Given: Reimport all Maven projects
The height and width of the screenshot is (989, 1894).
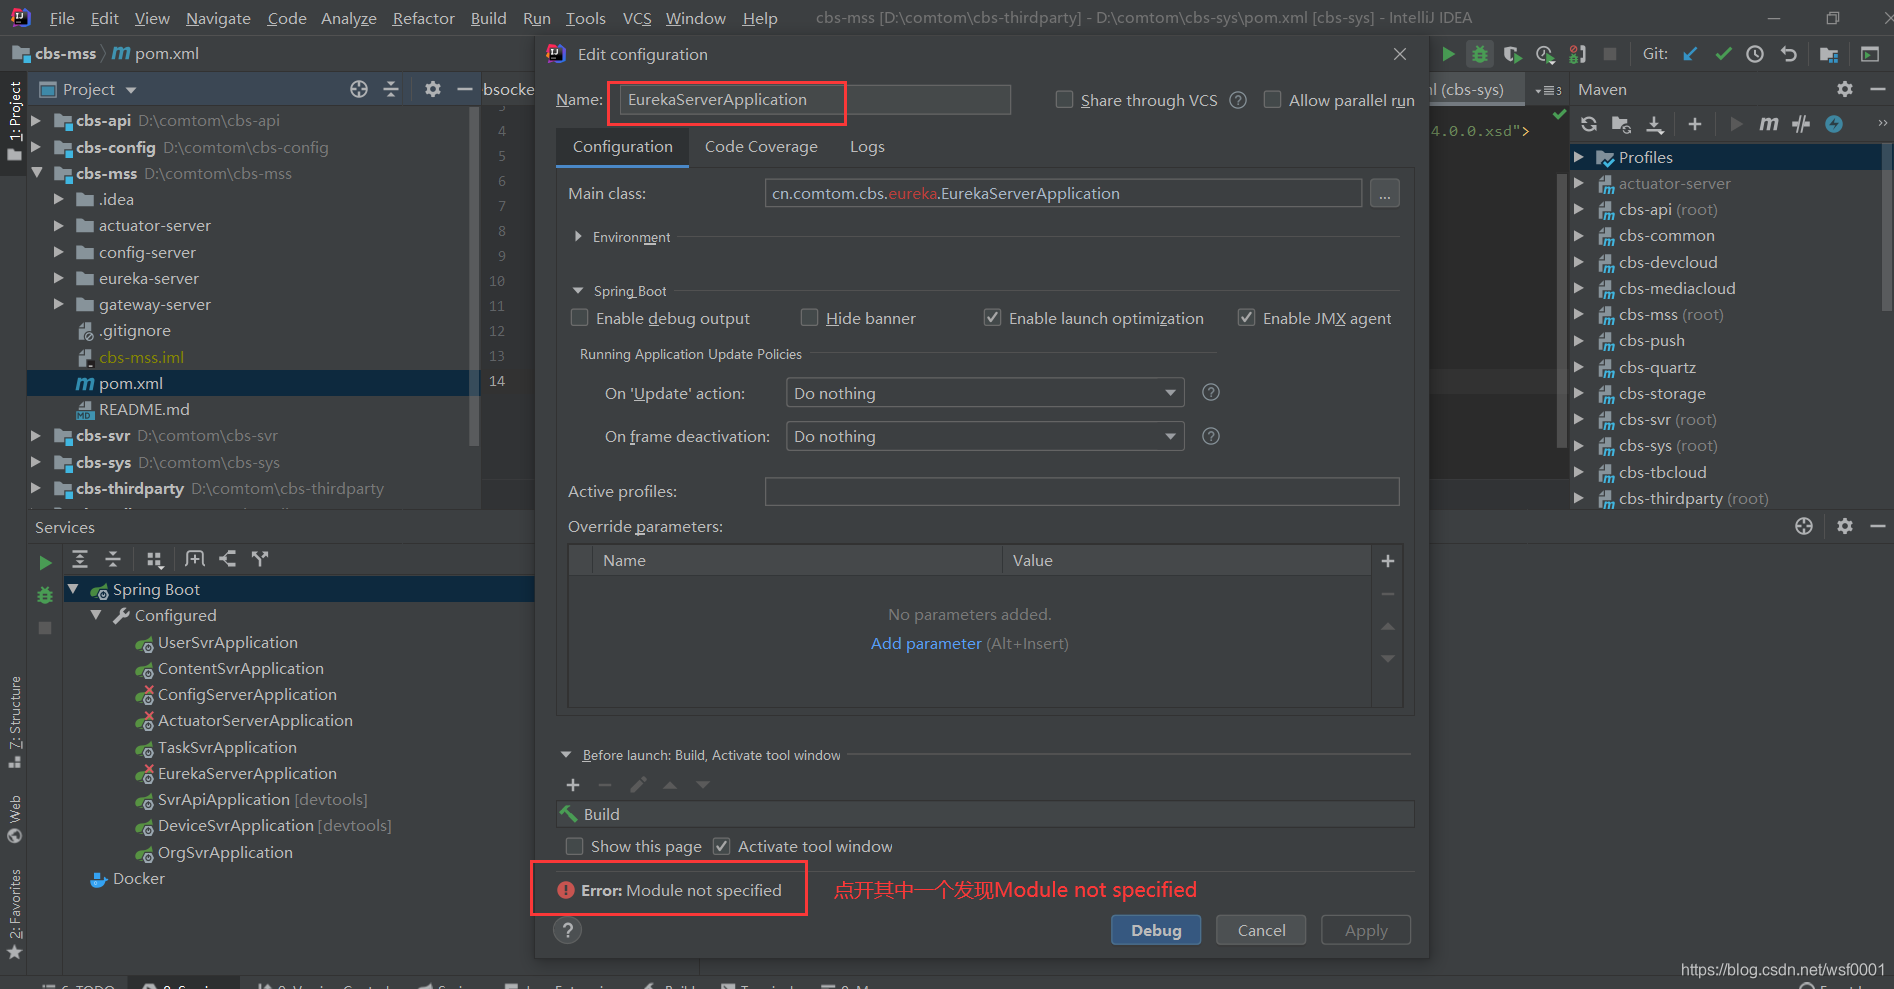Looking at the screenshot, I should [x=1589, y=124].
